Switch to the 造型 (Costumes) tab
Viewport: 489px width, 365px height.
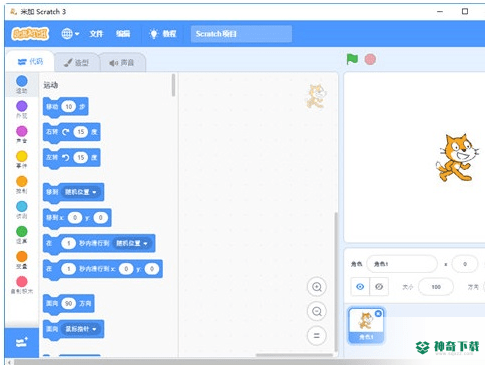click(77, 62)
